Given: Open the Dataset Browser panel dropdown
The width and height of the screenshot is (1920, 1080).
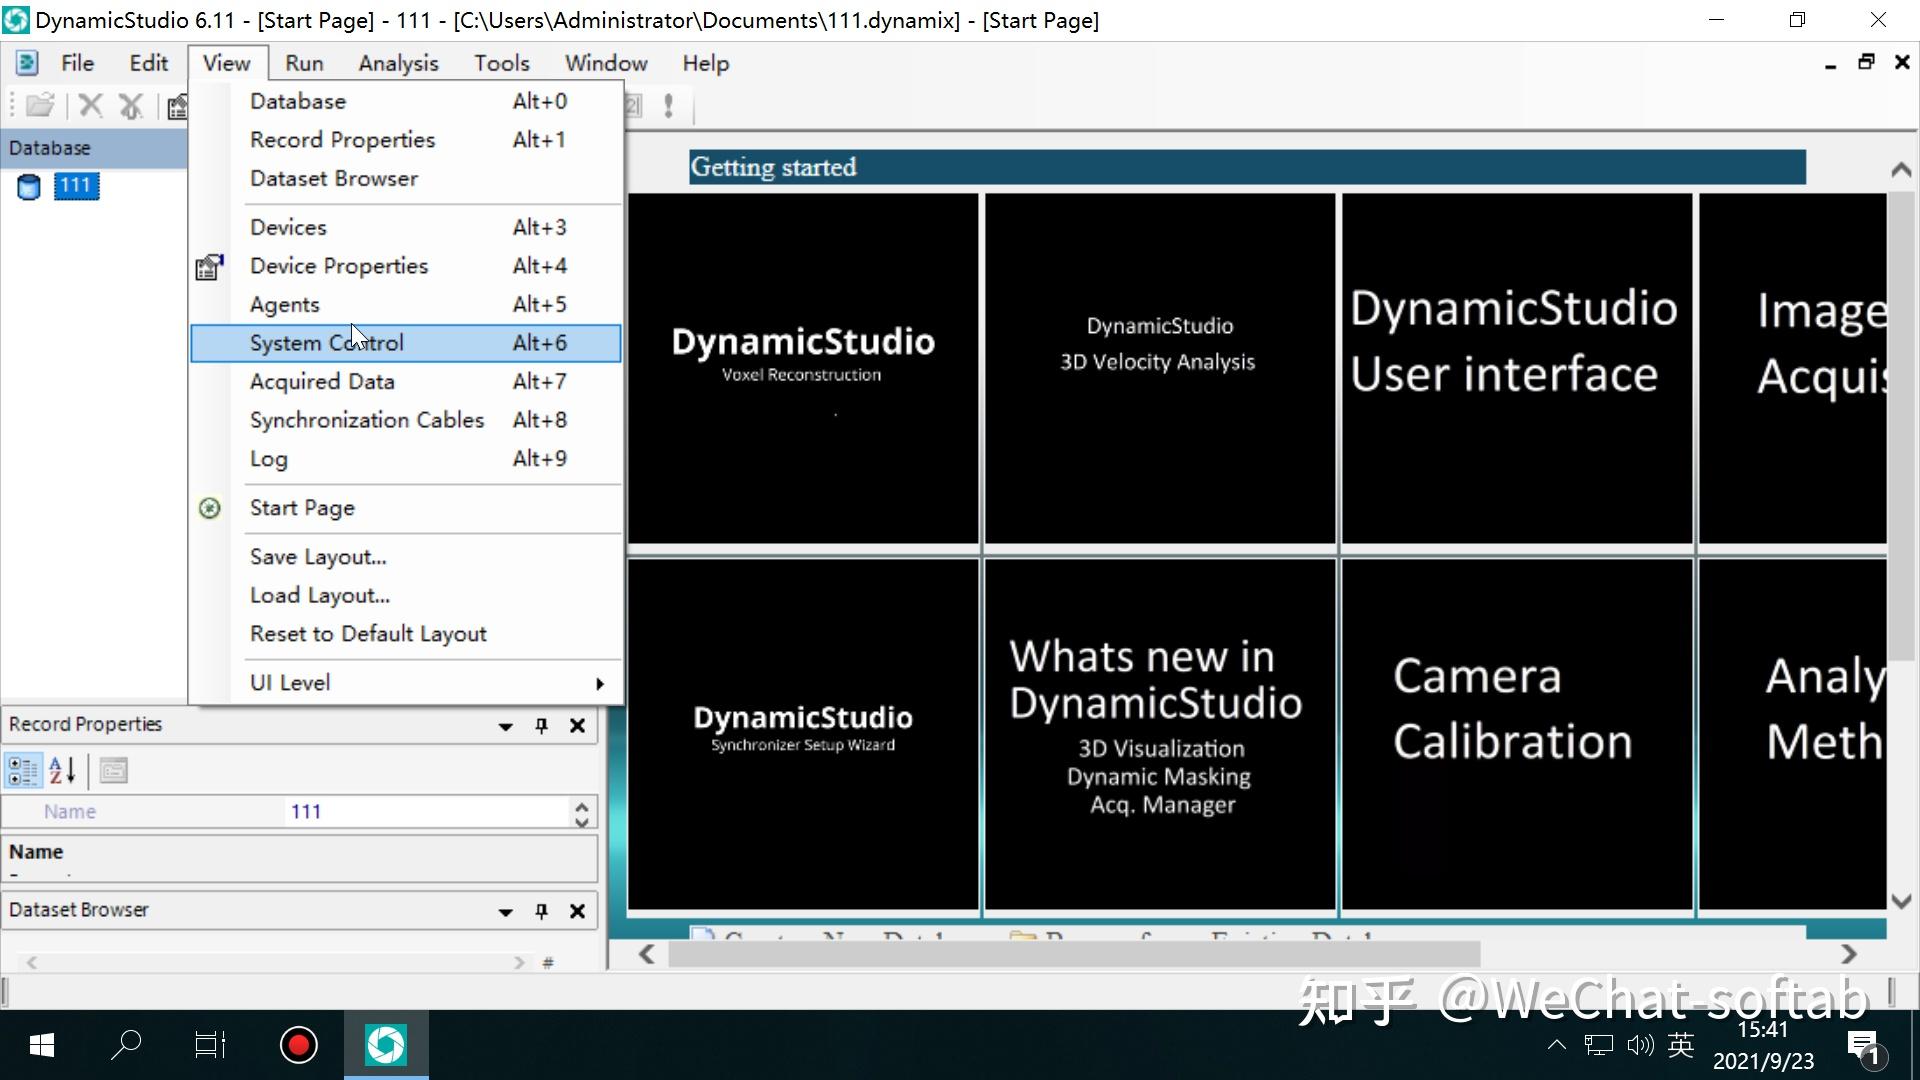Looking at the screenshot, I should click(505, 911).
